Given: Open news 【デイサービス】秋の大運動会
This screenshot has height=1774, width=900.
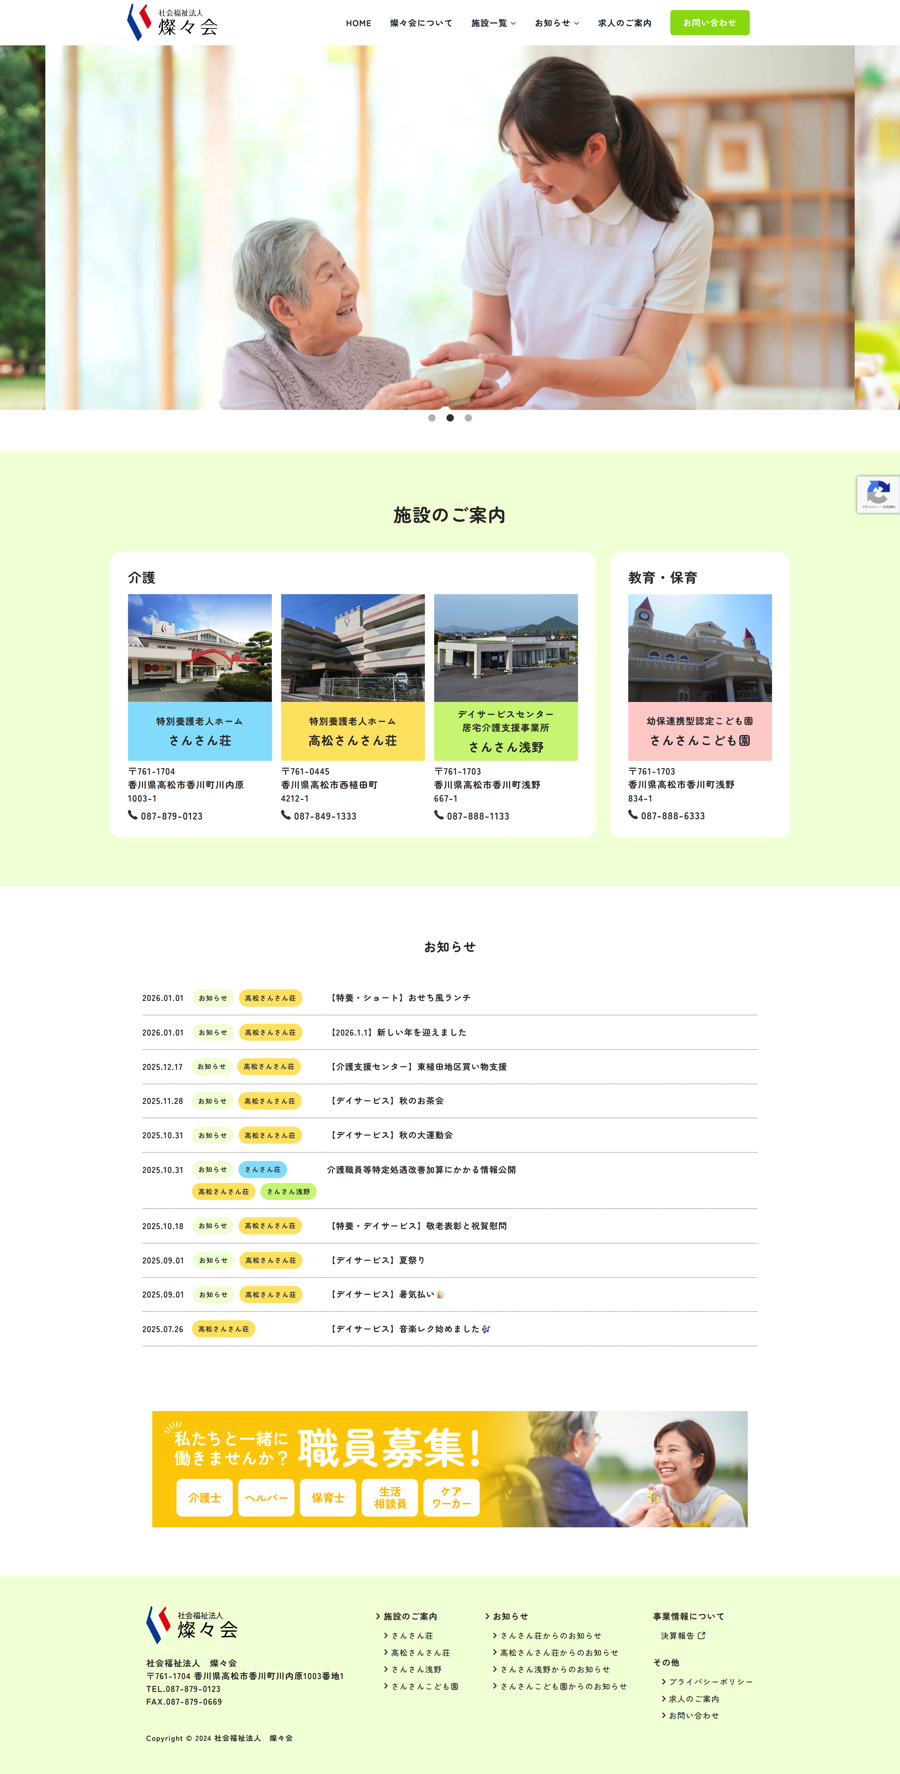Looking at the screenshot, I should [x=390, y=1135].
